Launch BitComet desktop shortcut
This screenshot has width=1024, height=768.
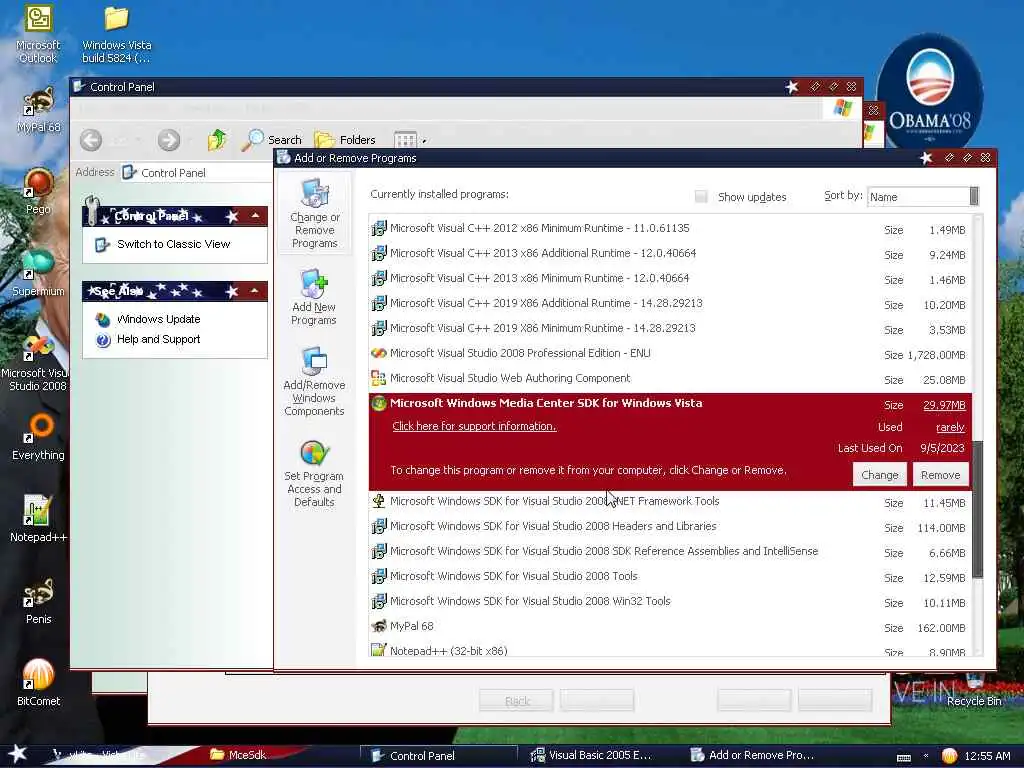38,683
